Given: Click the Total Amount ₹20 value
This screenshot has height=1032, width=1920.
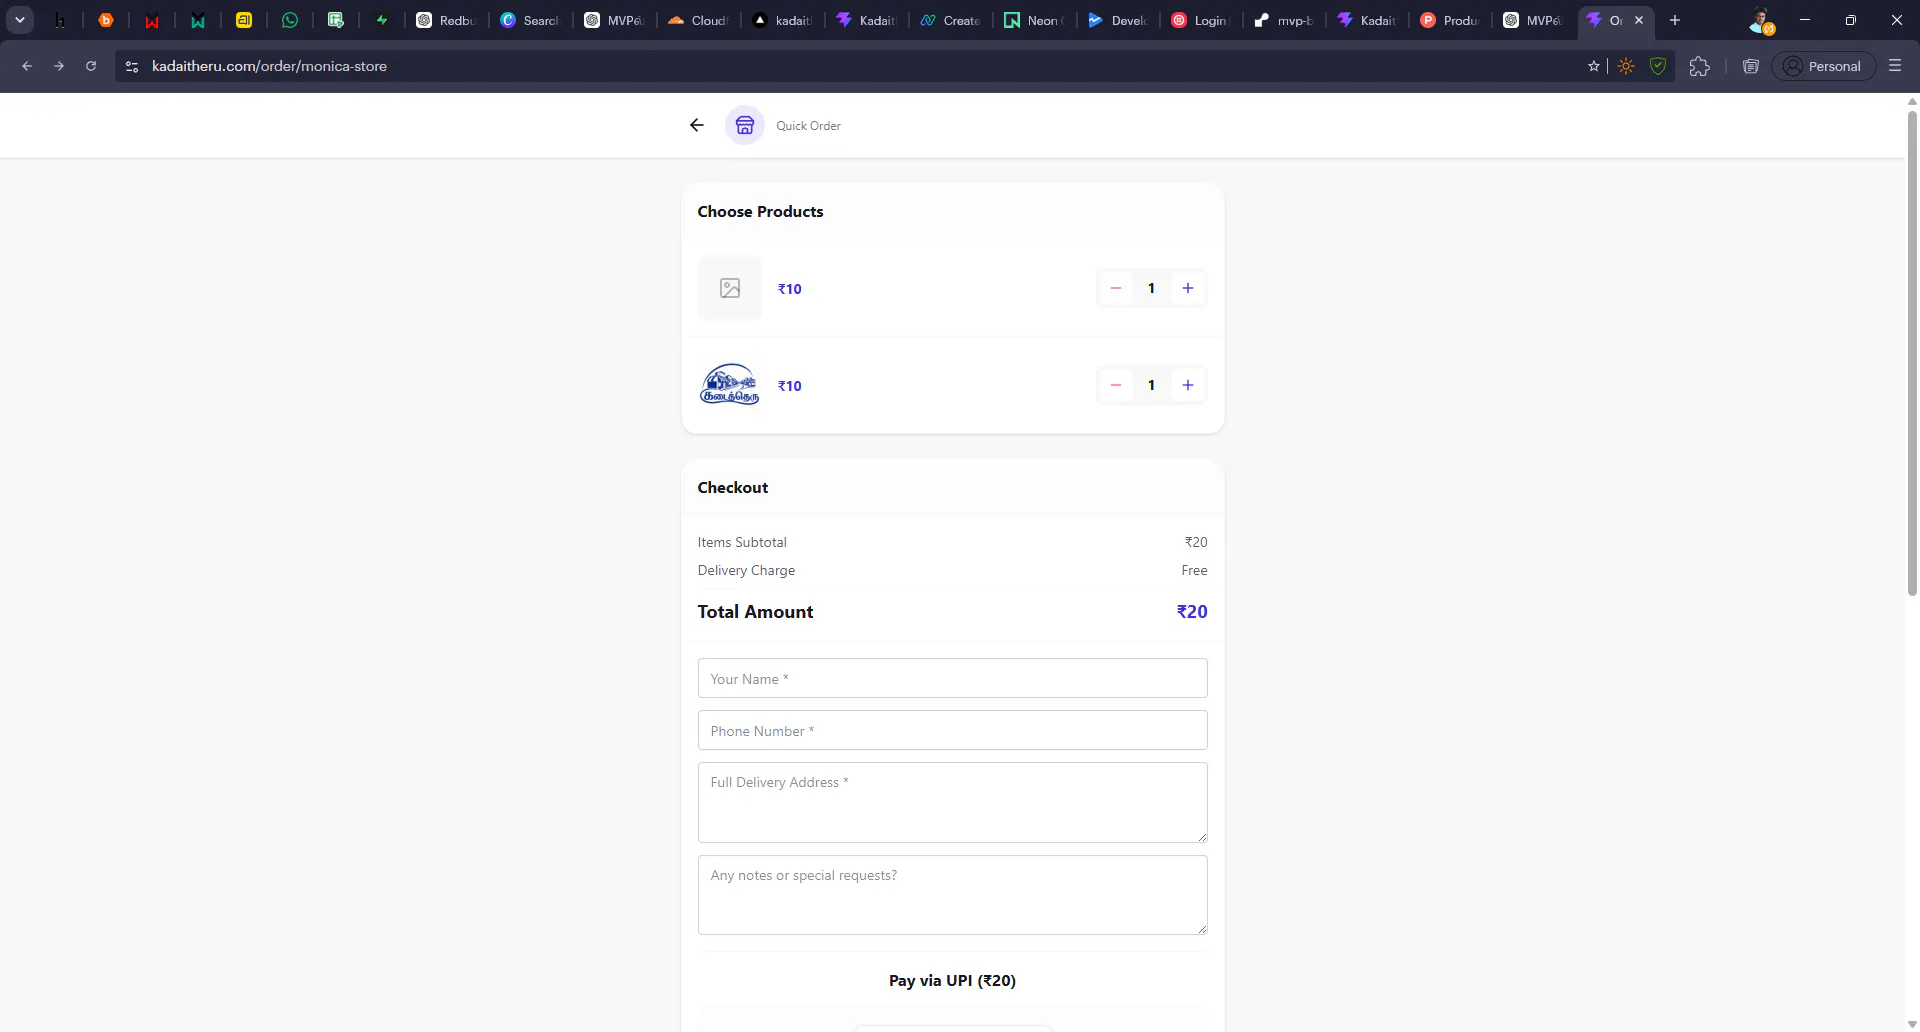Looking at the screenshot, I should 1192,612.
